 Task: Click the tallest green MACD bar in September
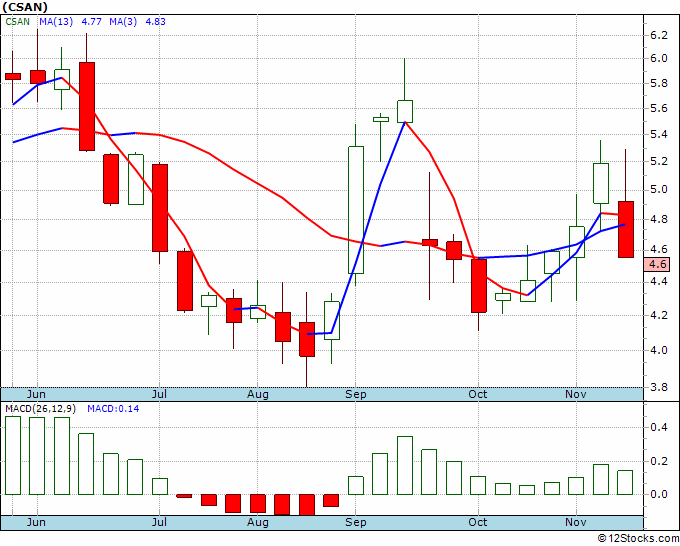(405, 465)
